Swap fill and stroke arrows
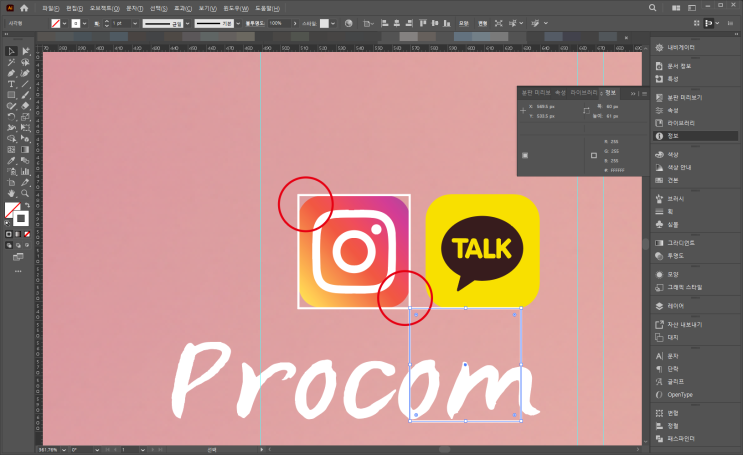This screenshot has height=455, width=743. [27, 205]
